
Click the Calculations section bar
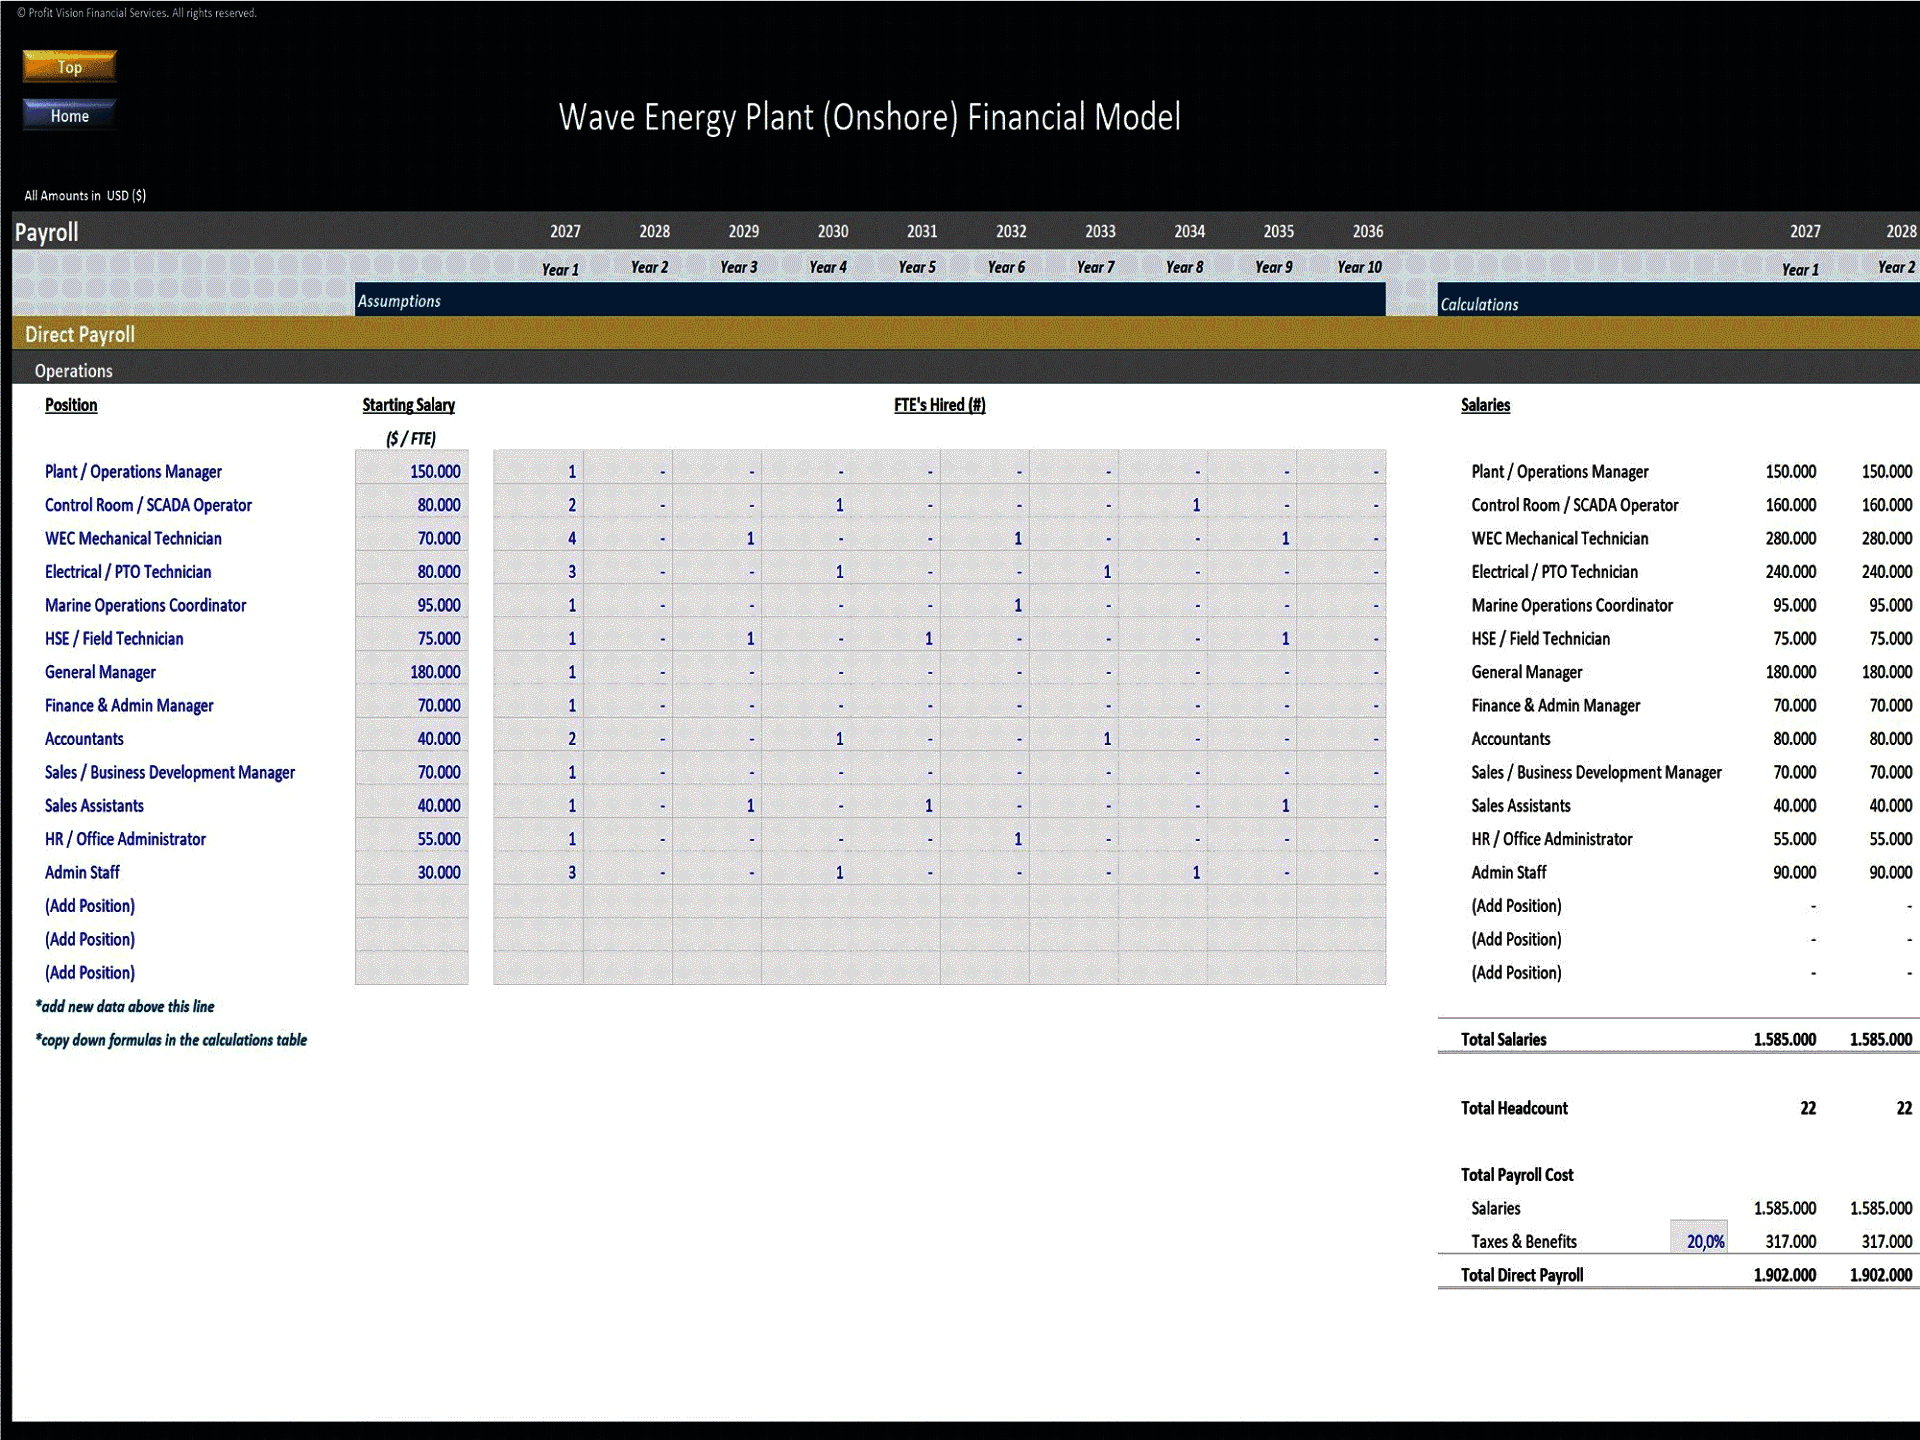point(1678,302)
